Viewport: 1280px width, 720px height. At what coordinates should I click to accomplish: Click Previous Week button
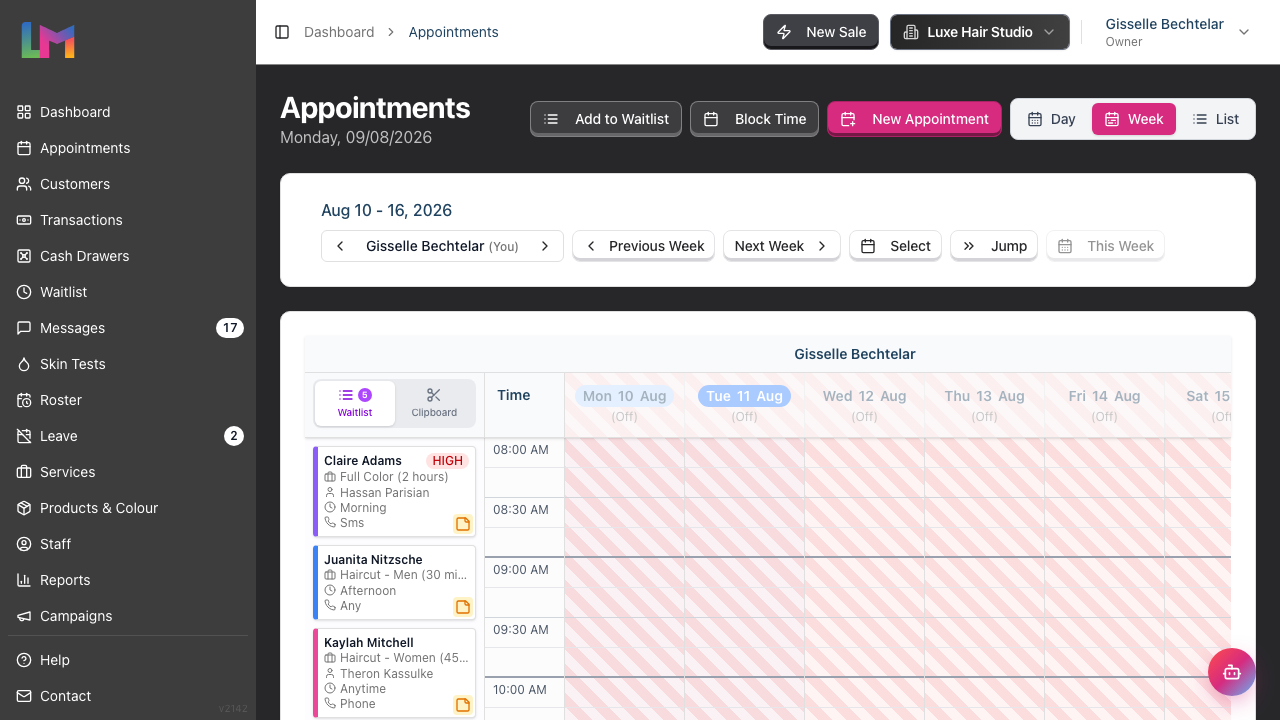click(x=643, y=246)
